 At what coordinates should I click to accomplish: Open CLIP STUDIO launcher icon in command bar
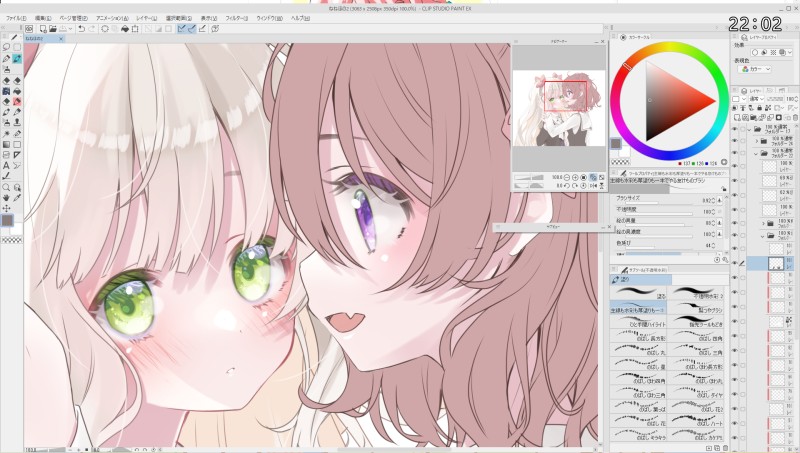pos(29,29)
